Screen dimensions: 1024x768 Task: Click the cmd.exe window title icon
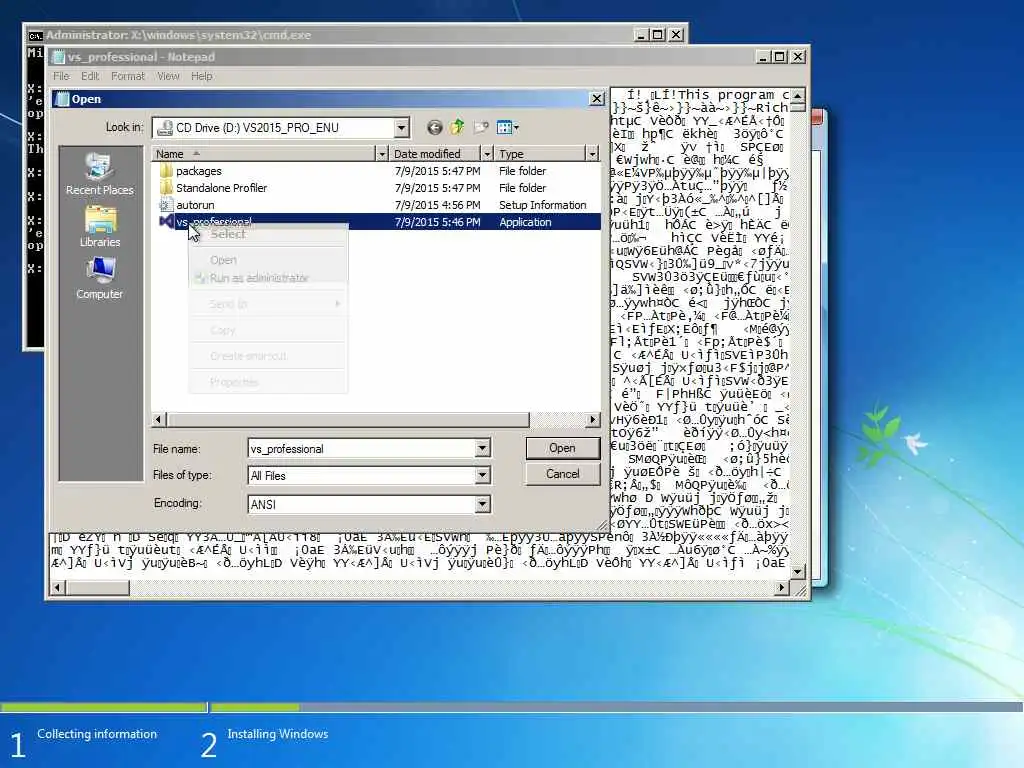pos(35,35)
